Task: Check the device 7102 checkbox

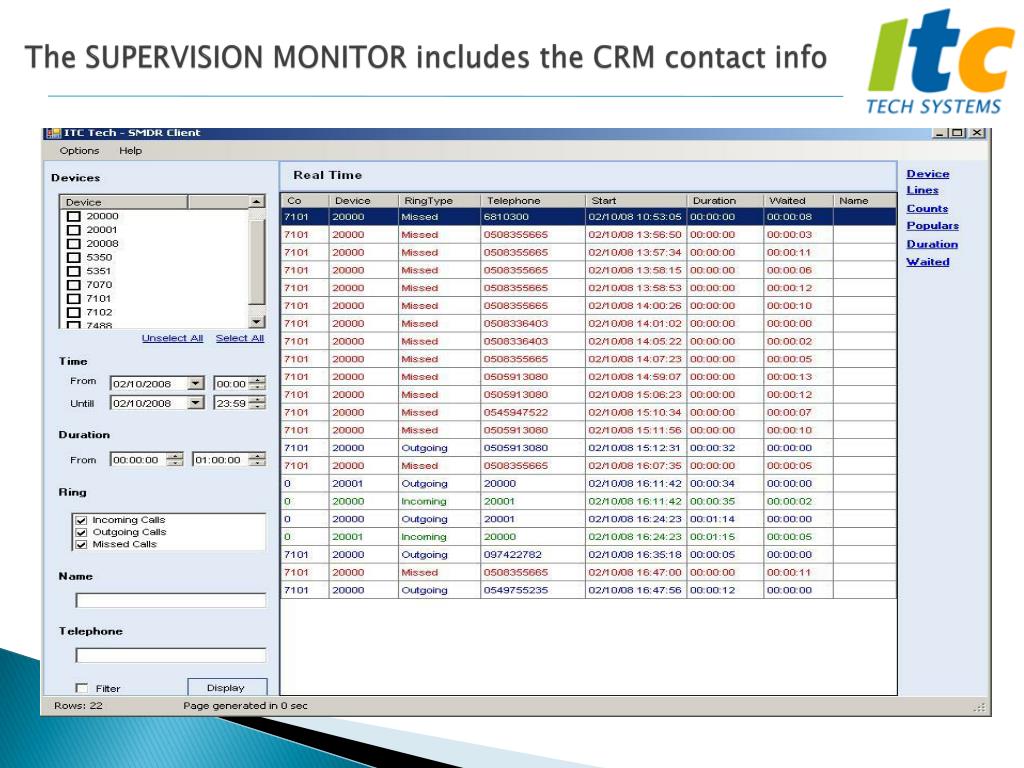Action: click(x=74, y=312)
